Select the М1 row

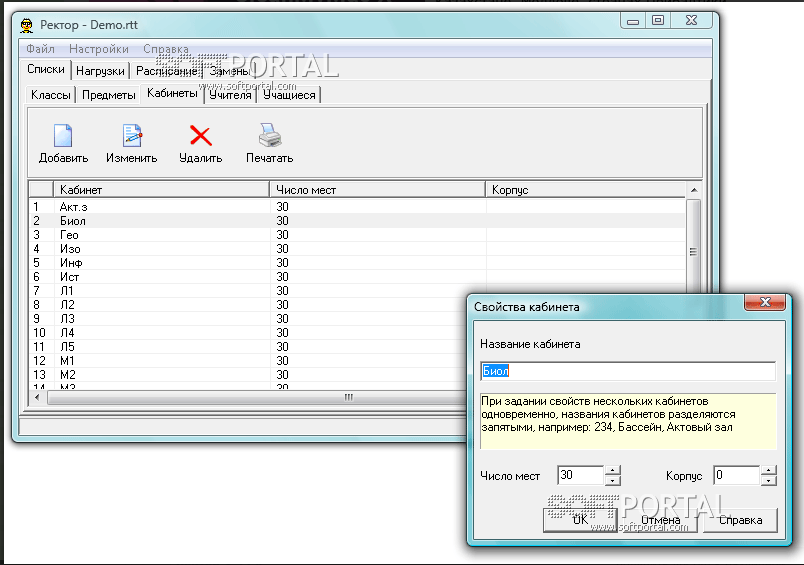[248, 361]
